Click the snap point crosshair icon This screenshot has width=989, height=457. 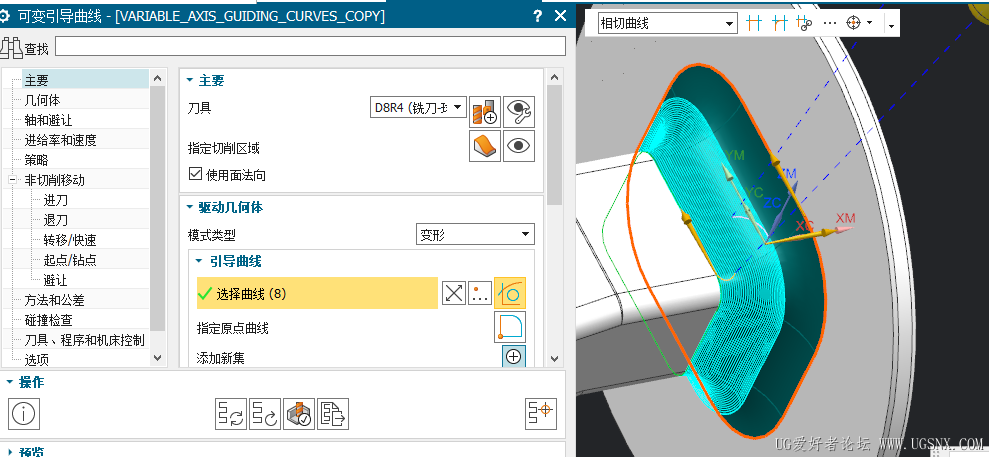click(853, 23)
